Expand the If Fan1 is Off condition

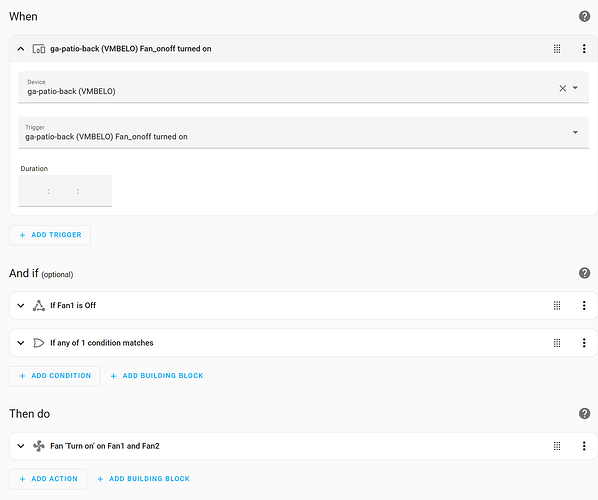21,305
